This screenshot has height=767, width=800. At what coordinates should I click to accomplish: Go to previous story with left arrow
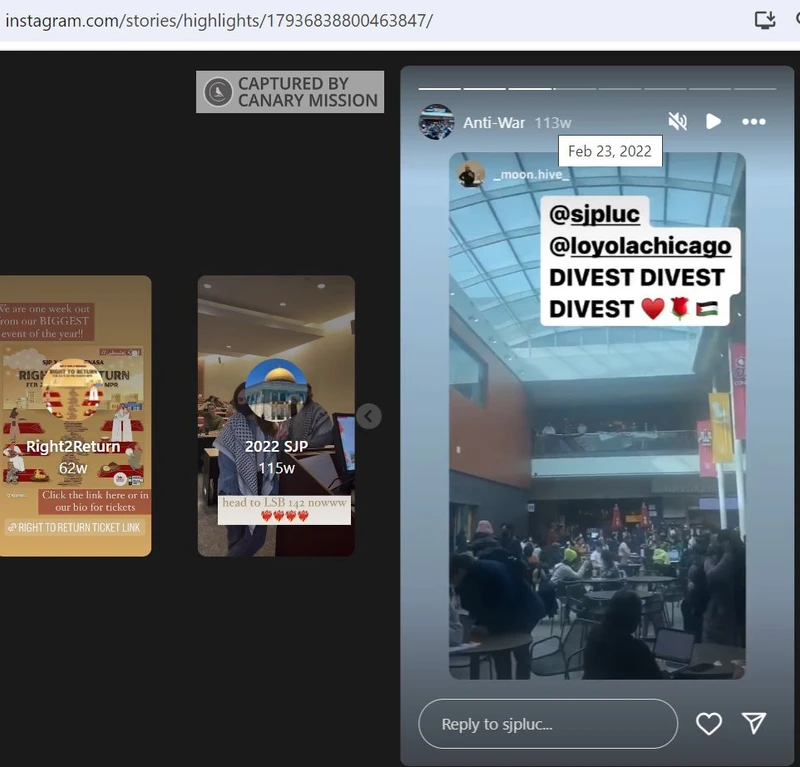pyautogui.click(x=369, y=416)
